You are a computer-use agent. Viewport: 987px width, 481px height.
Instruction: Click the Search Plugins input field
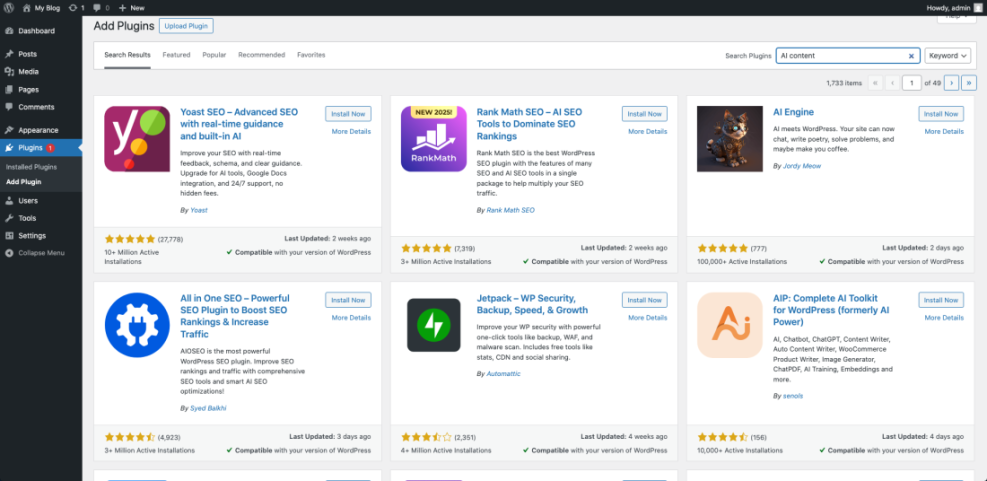[x=848, y=56]
